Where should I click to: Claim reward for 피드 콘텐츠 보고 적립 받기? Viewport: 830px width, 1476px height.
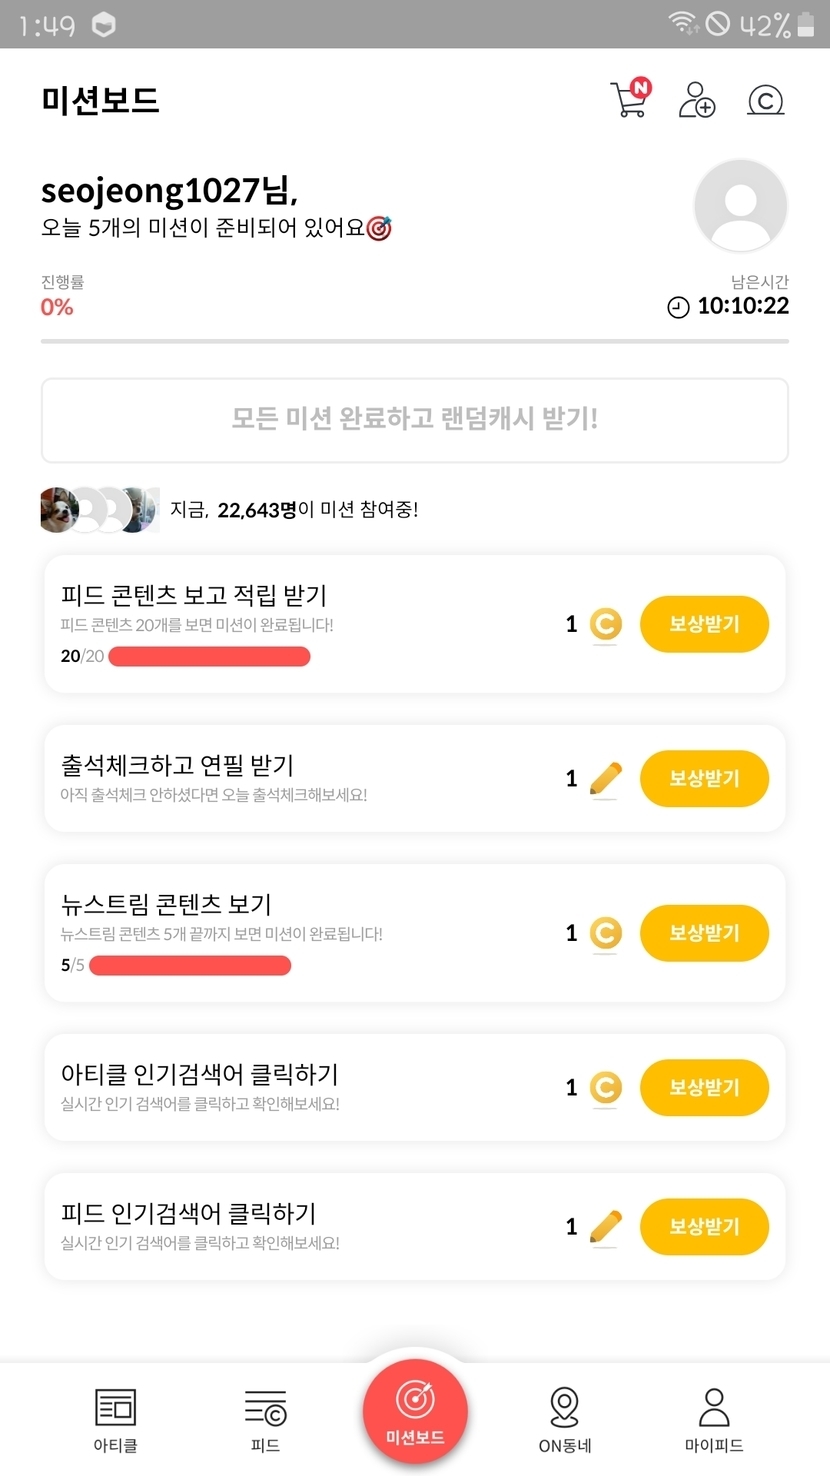point(704,624)
